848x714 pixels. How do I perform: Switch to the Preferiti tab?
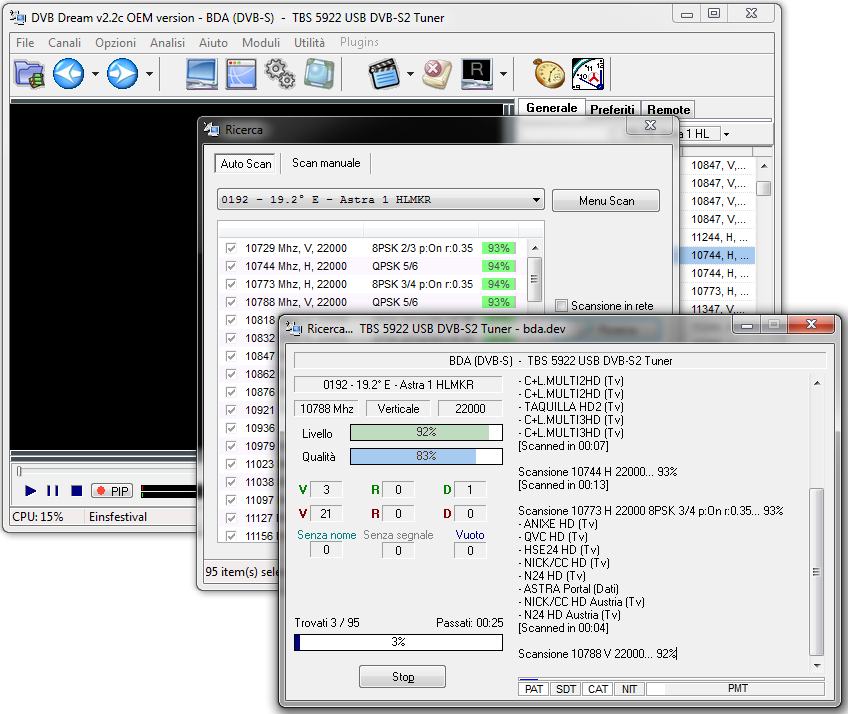pos(612,109)
